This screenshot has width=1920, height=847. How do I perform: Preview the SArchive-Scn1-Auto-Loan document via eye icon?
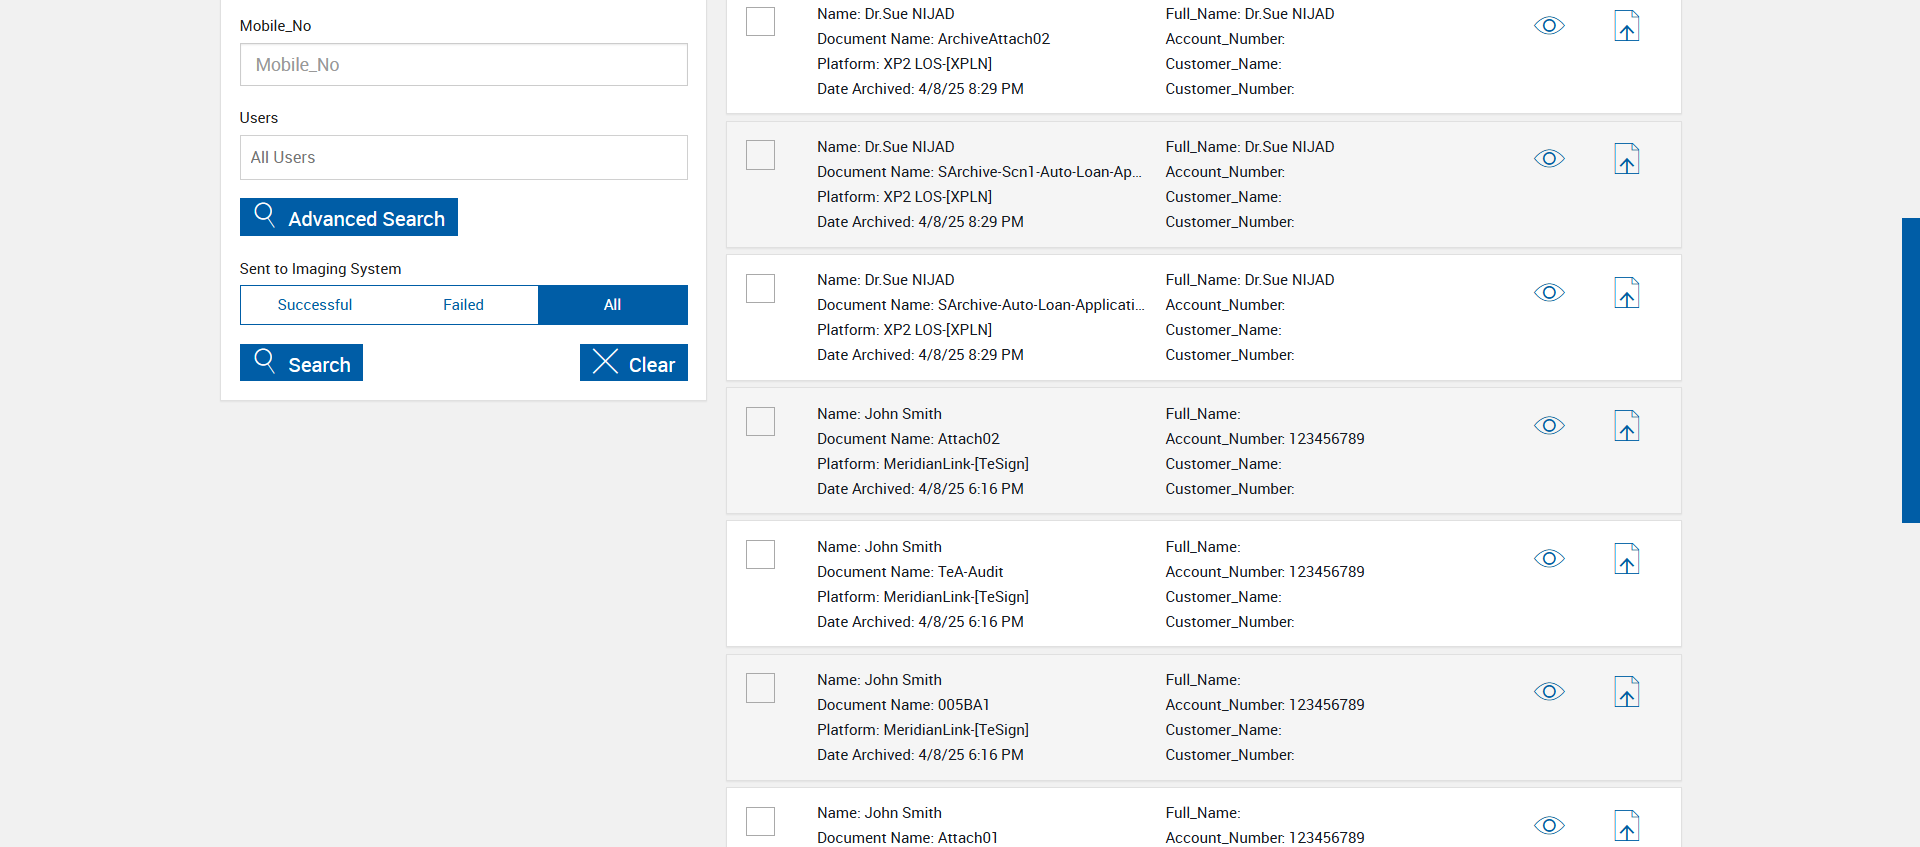point(1549,159)
